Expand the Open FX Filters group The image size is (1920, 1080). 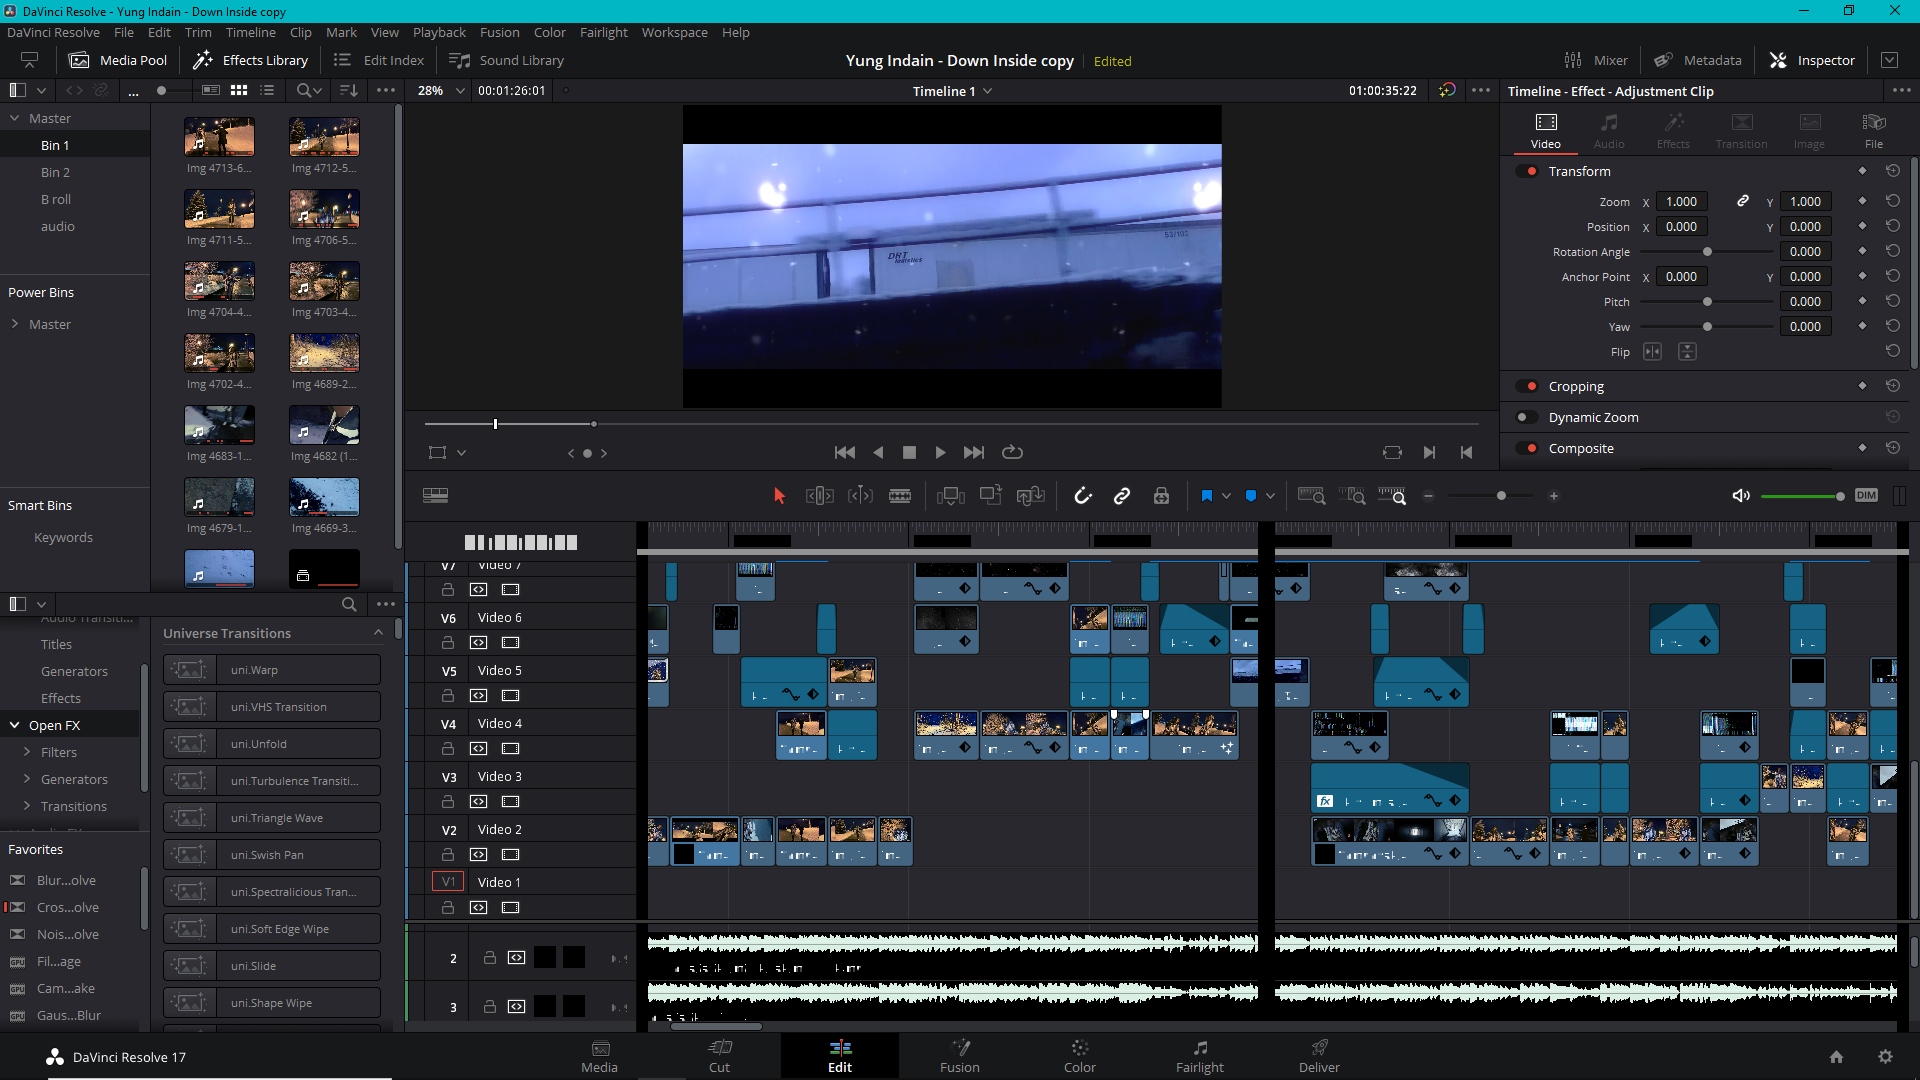coord(27,752)
